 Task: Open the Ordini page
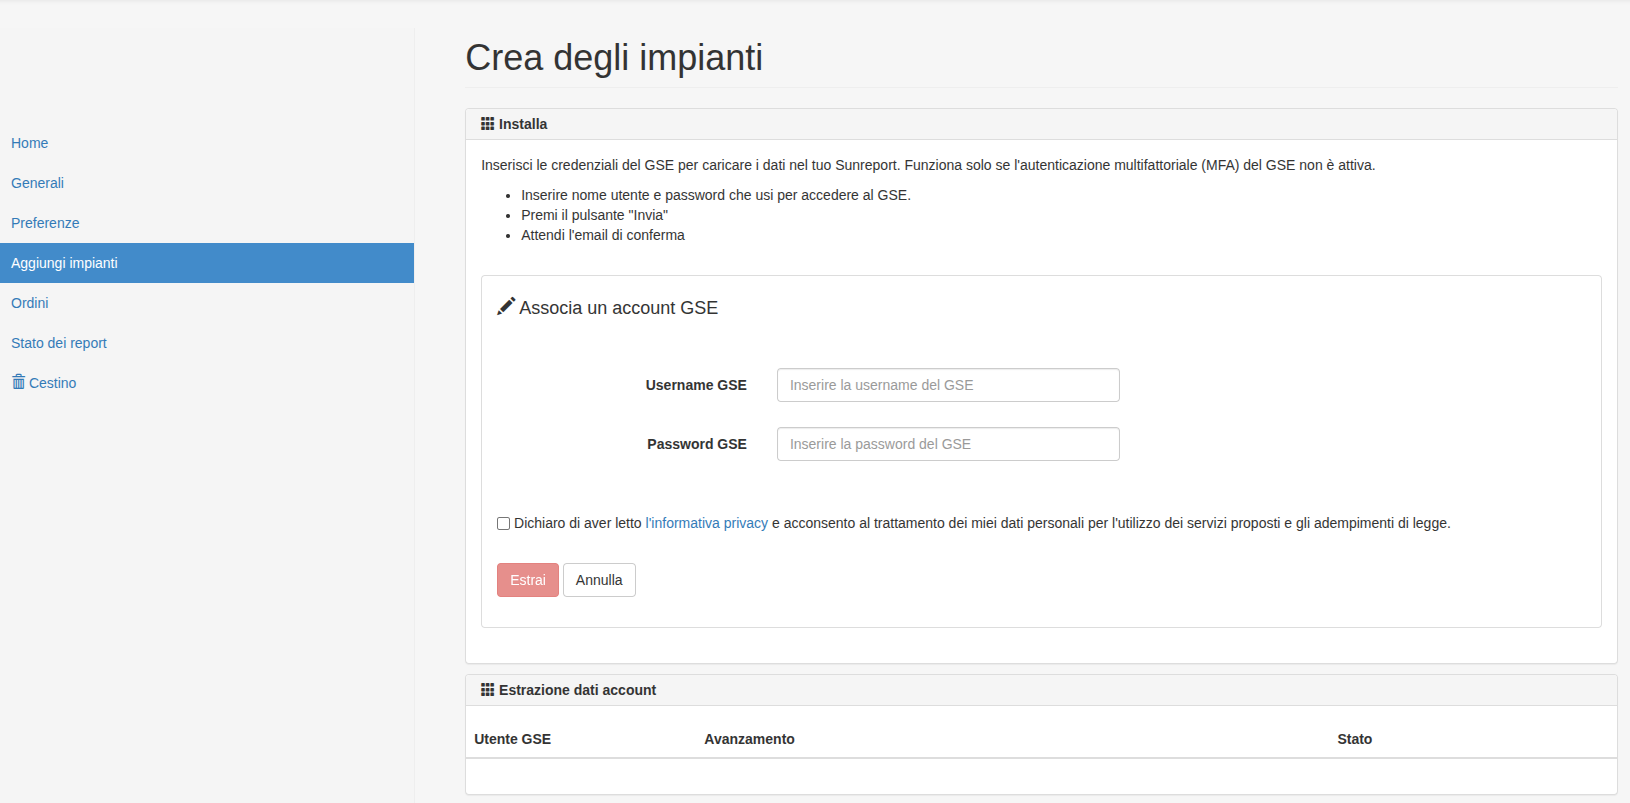click(29, 303)
